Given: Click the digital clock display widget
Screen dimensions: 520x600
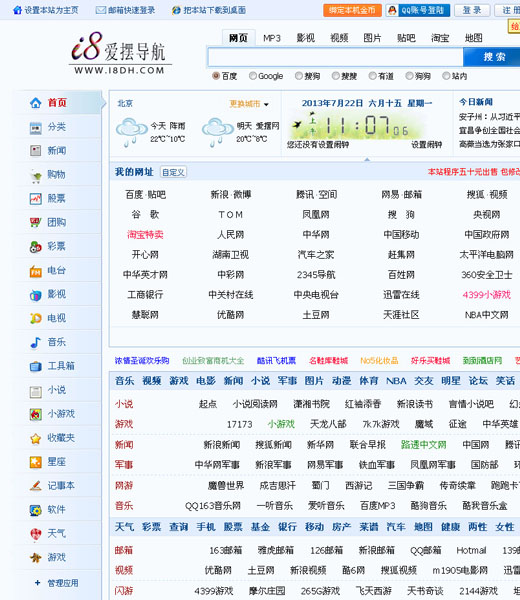Looking at the screenshot, I should point(358,125).
